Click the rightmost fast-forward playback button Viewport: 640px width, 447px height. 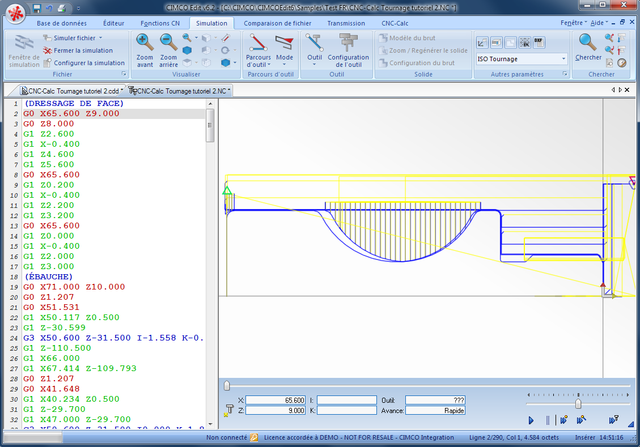point(613,420)
